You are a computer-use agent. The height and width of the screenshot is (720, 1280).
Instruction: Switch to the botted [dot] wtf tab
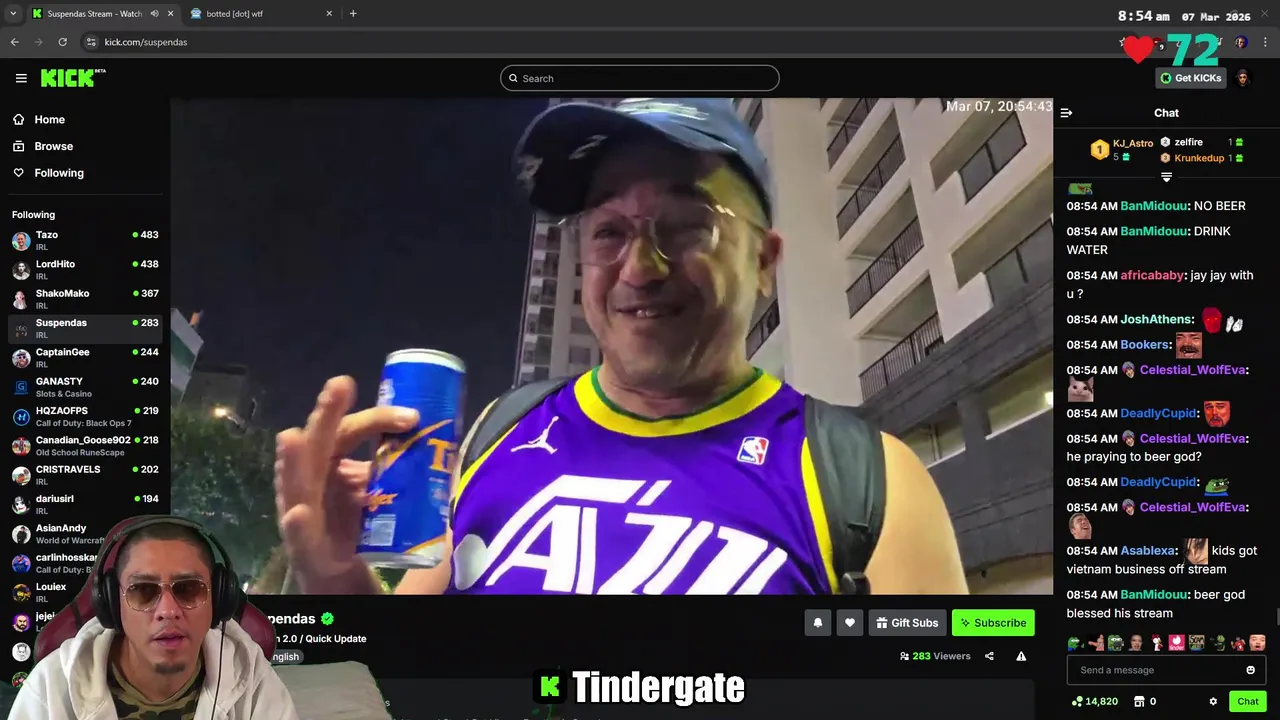[x=262, y=14]
